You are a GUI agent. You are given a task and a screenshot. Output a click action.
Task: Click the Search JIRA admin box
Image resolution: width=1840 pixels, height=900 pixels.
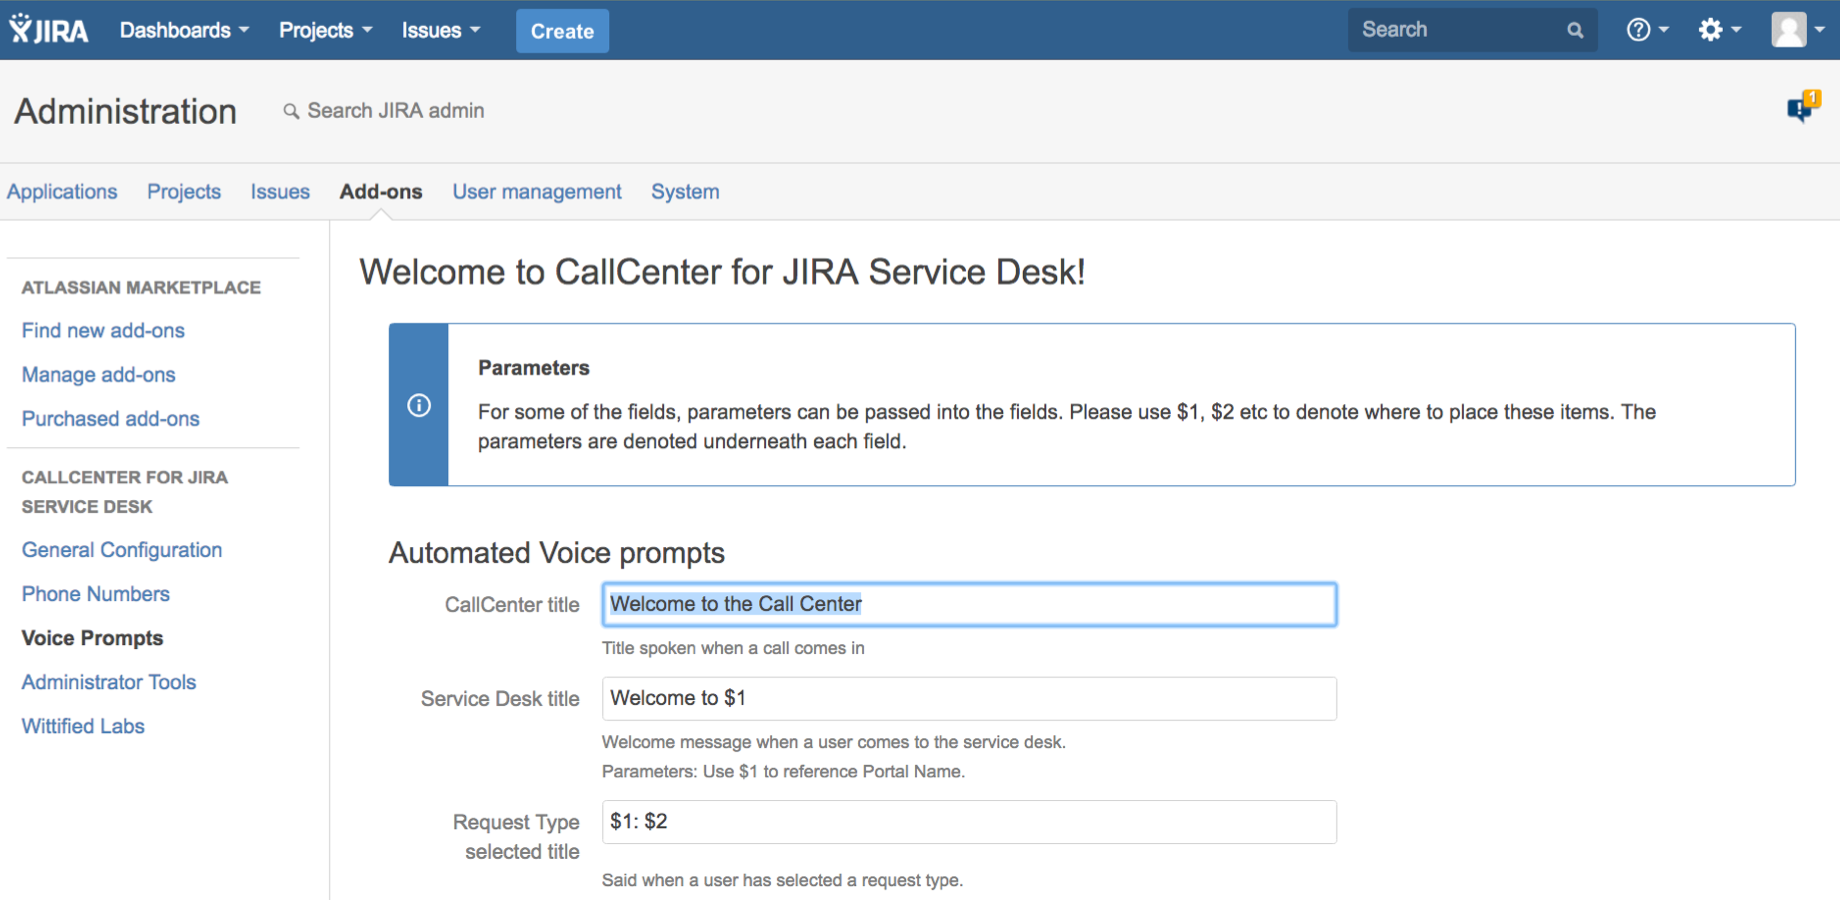(395, 111)
